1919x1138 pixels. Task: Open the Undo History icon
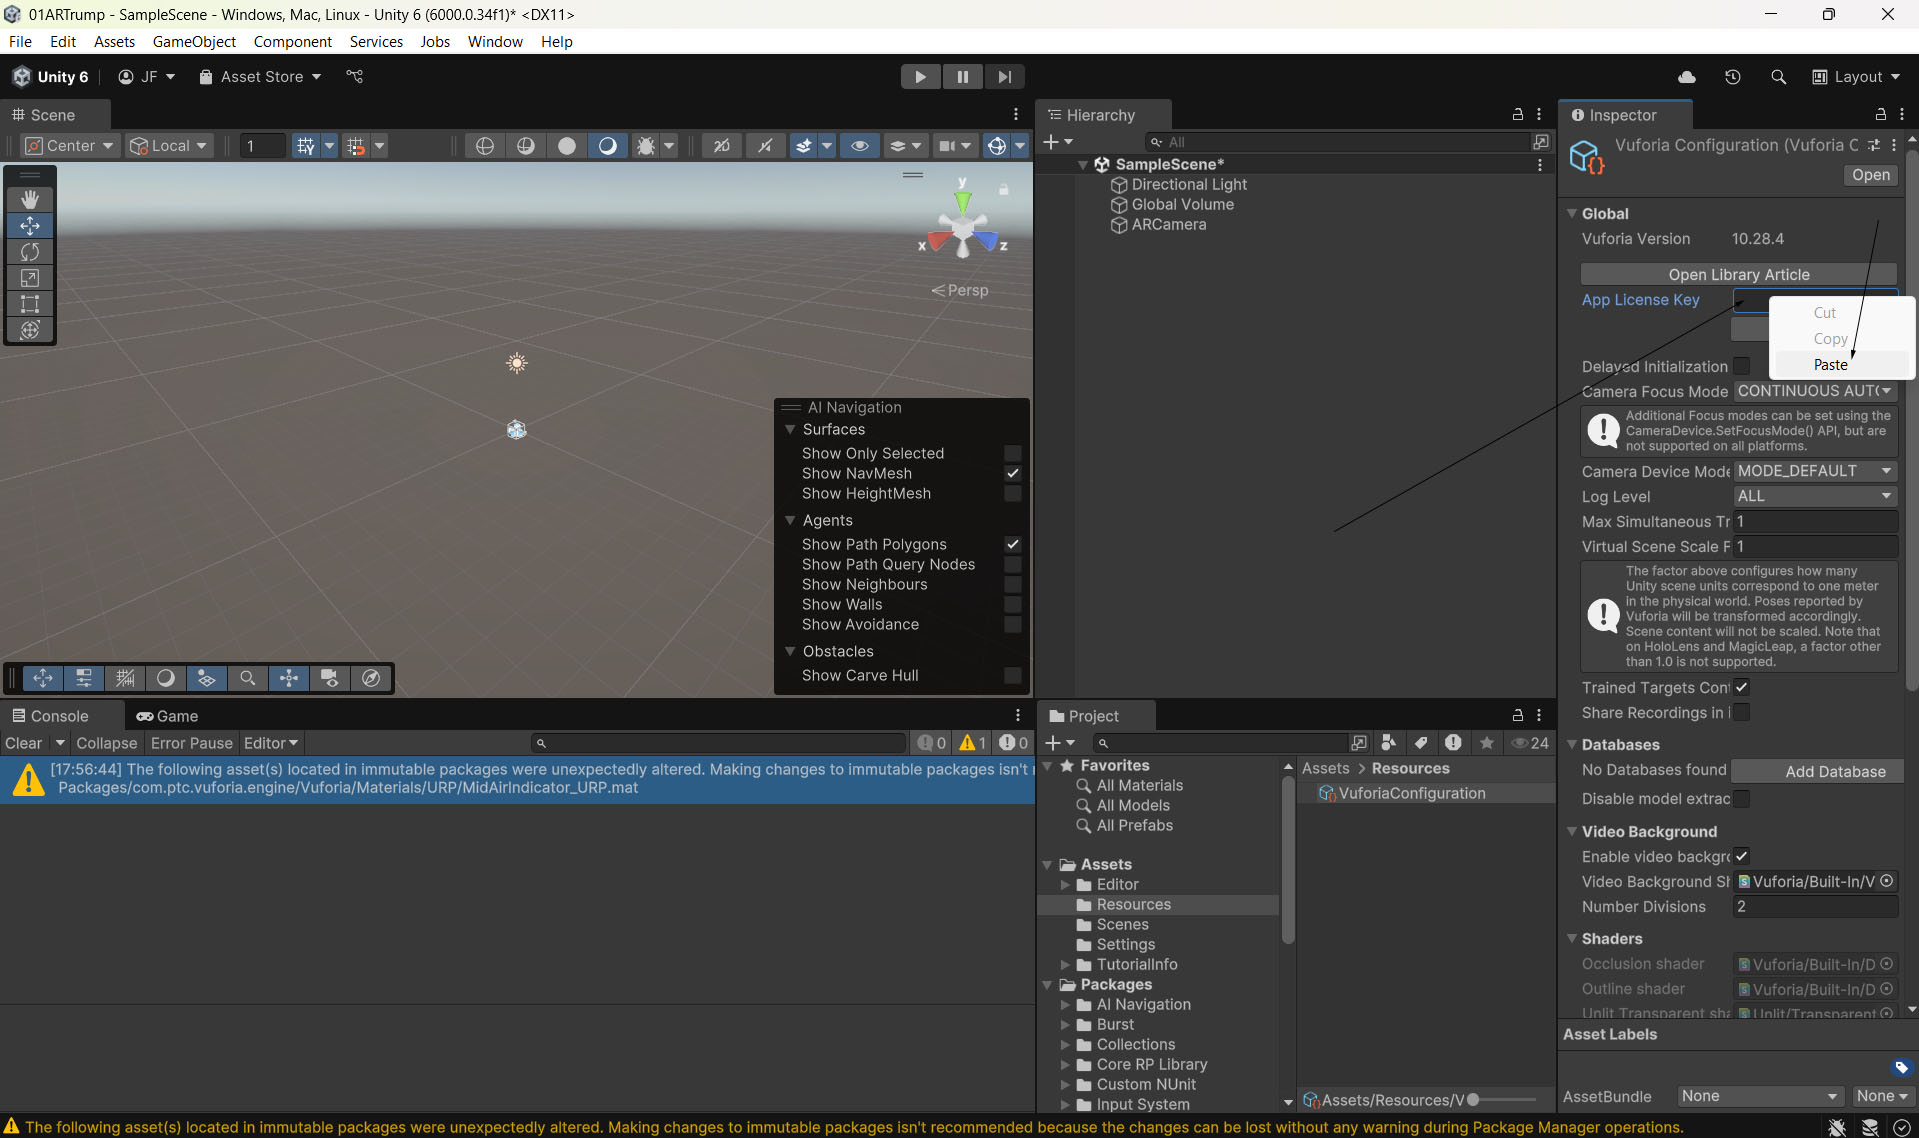coord(1733,77)
